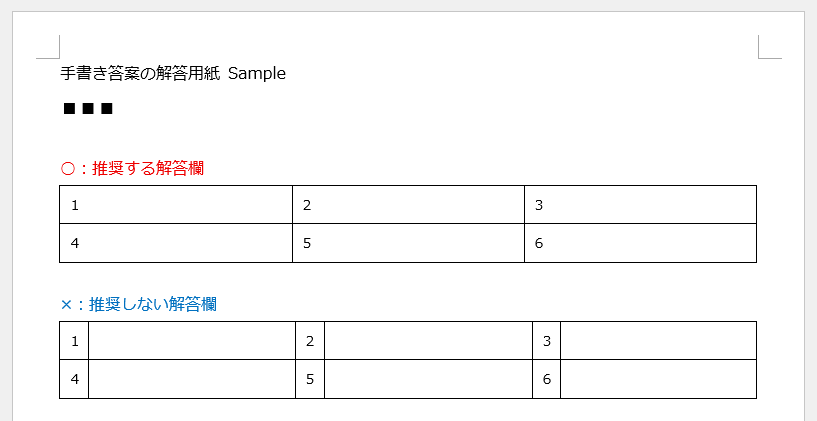Viewport: 817px width, 421px height.
Task: Click the blank answer cell right of '6' in the lower table
Action: (x=658, y=379)
